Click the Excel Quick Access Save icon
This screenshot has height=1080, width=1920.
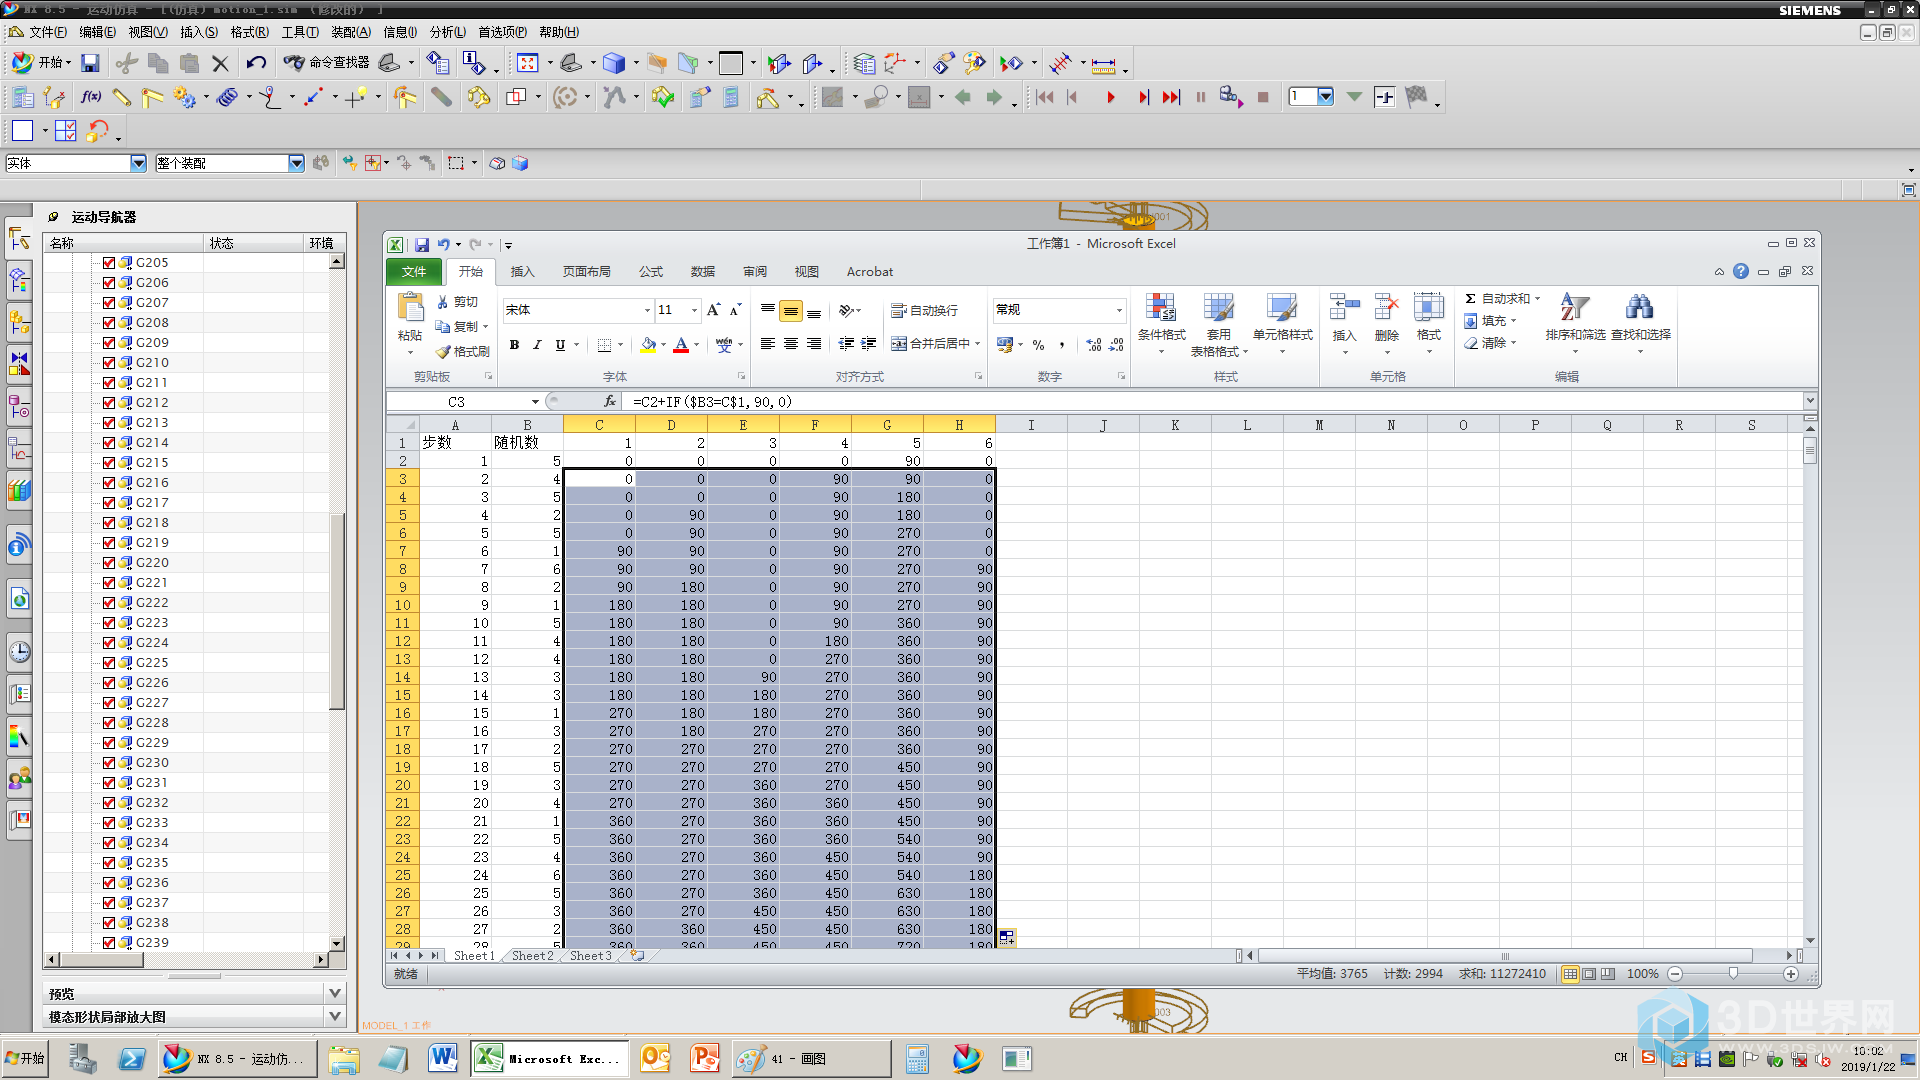(422, 244)
